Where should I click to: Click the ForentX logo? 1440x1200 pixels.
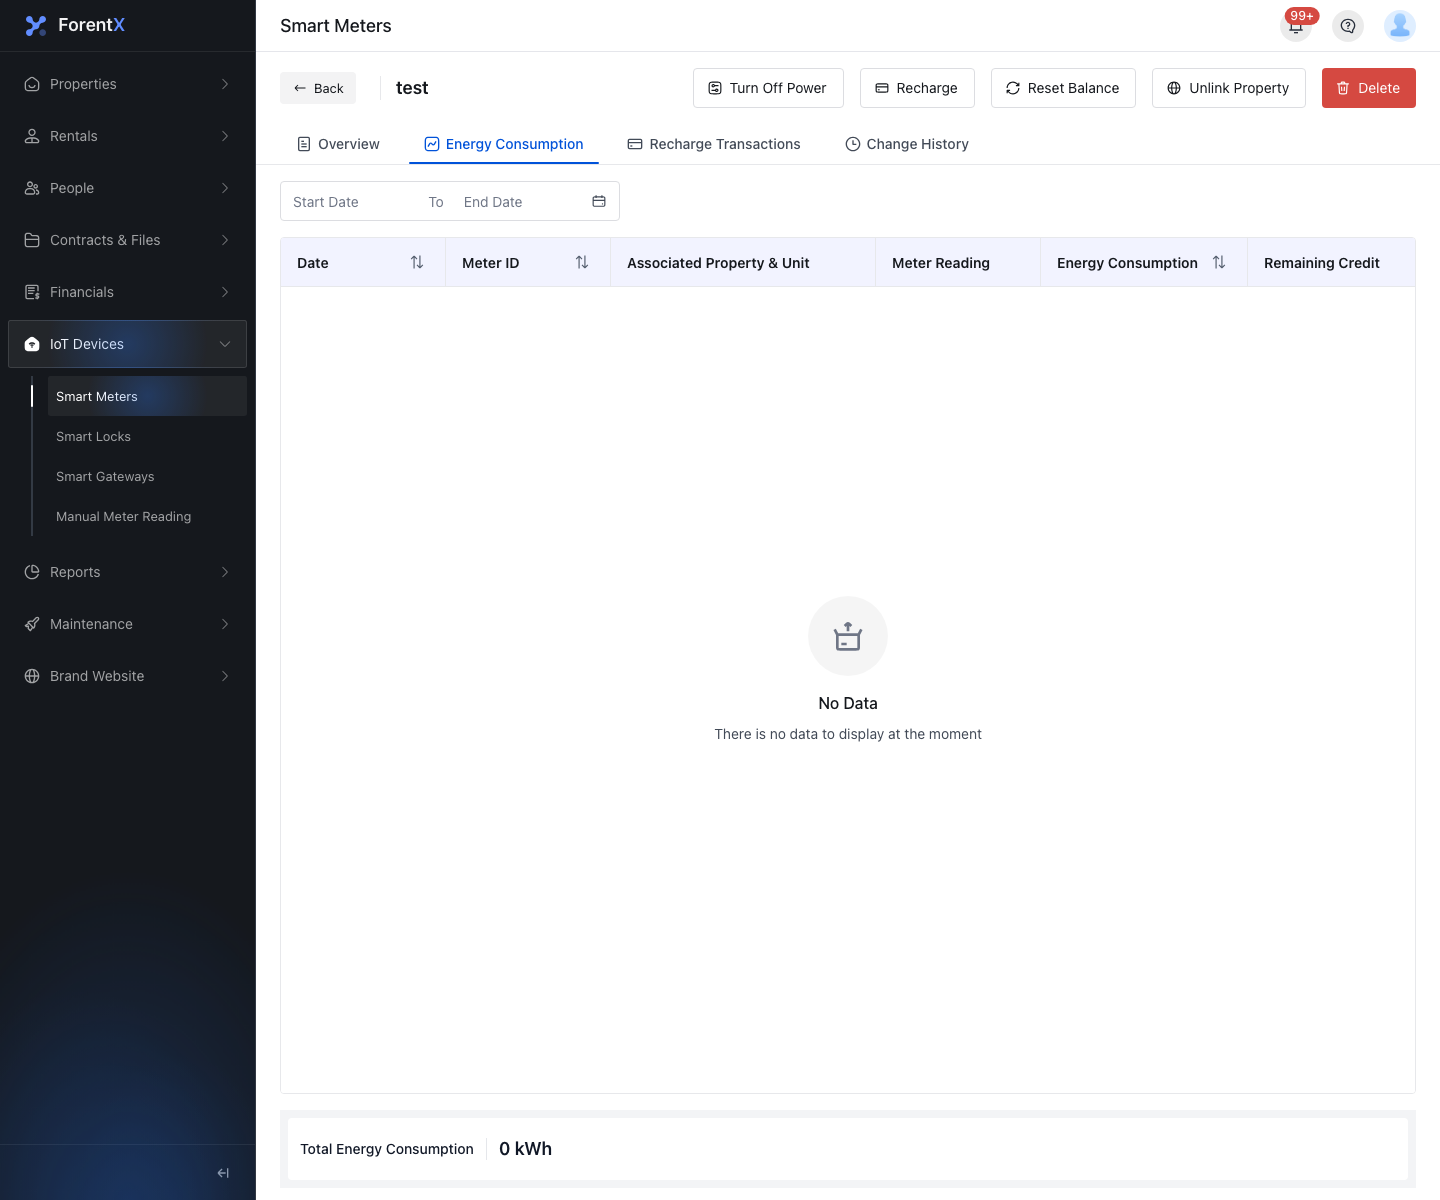pyautogui.click(x=75, y=25)
